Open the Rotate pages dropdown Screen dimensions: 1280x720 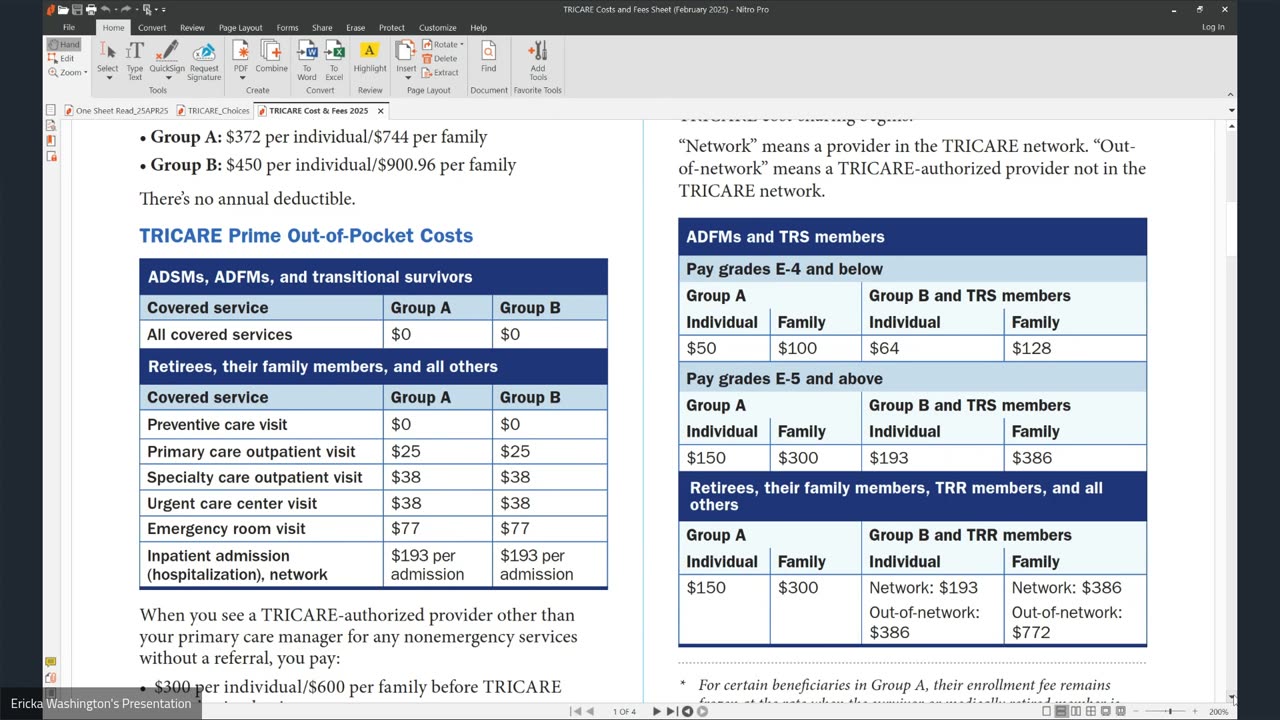pos(442,45)
